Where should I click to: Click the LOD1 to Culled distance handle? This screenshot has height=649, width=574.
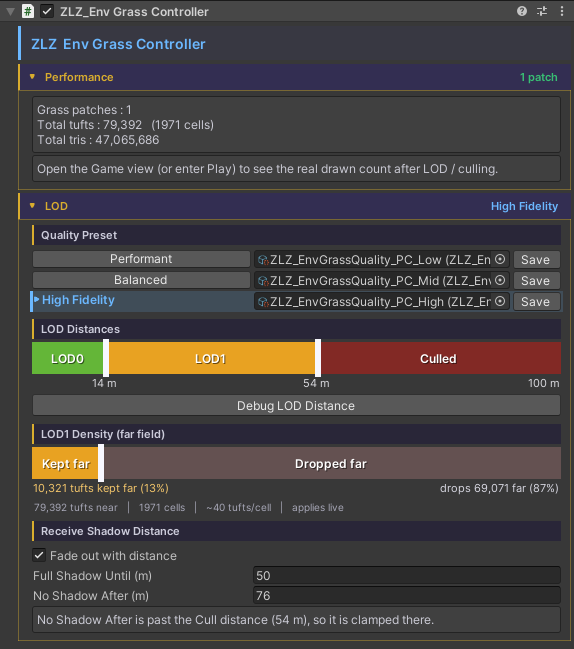318,358
